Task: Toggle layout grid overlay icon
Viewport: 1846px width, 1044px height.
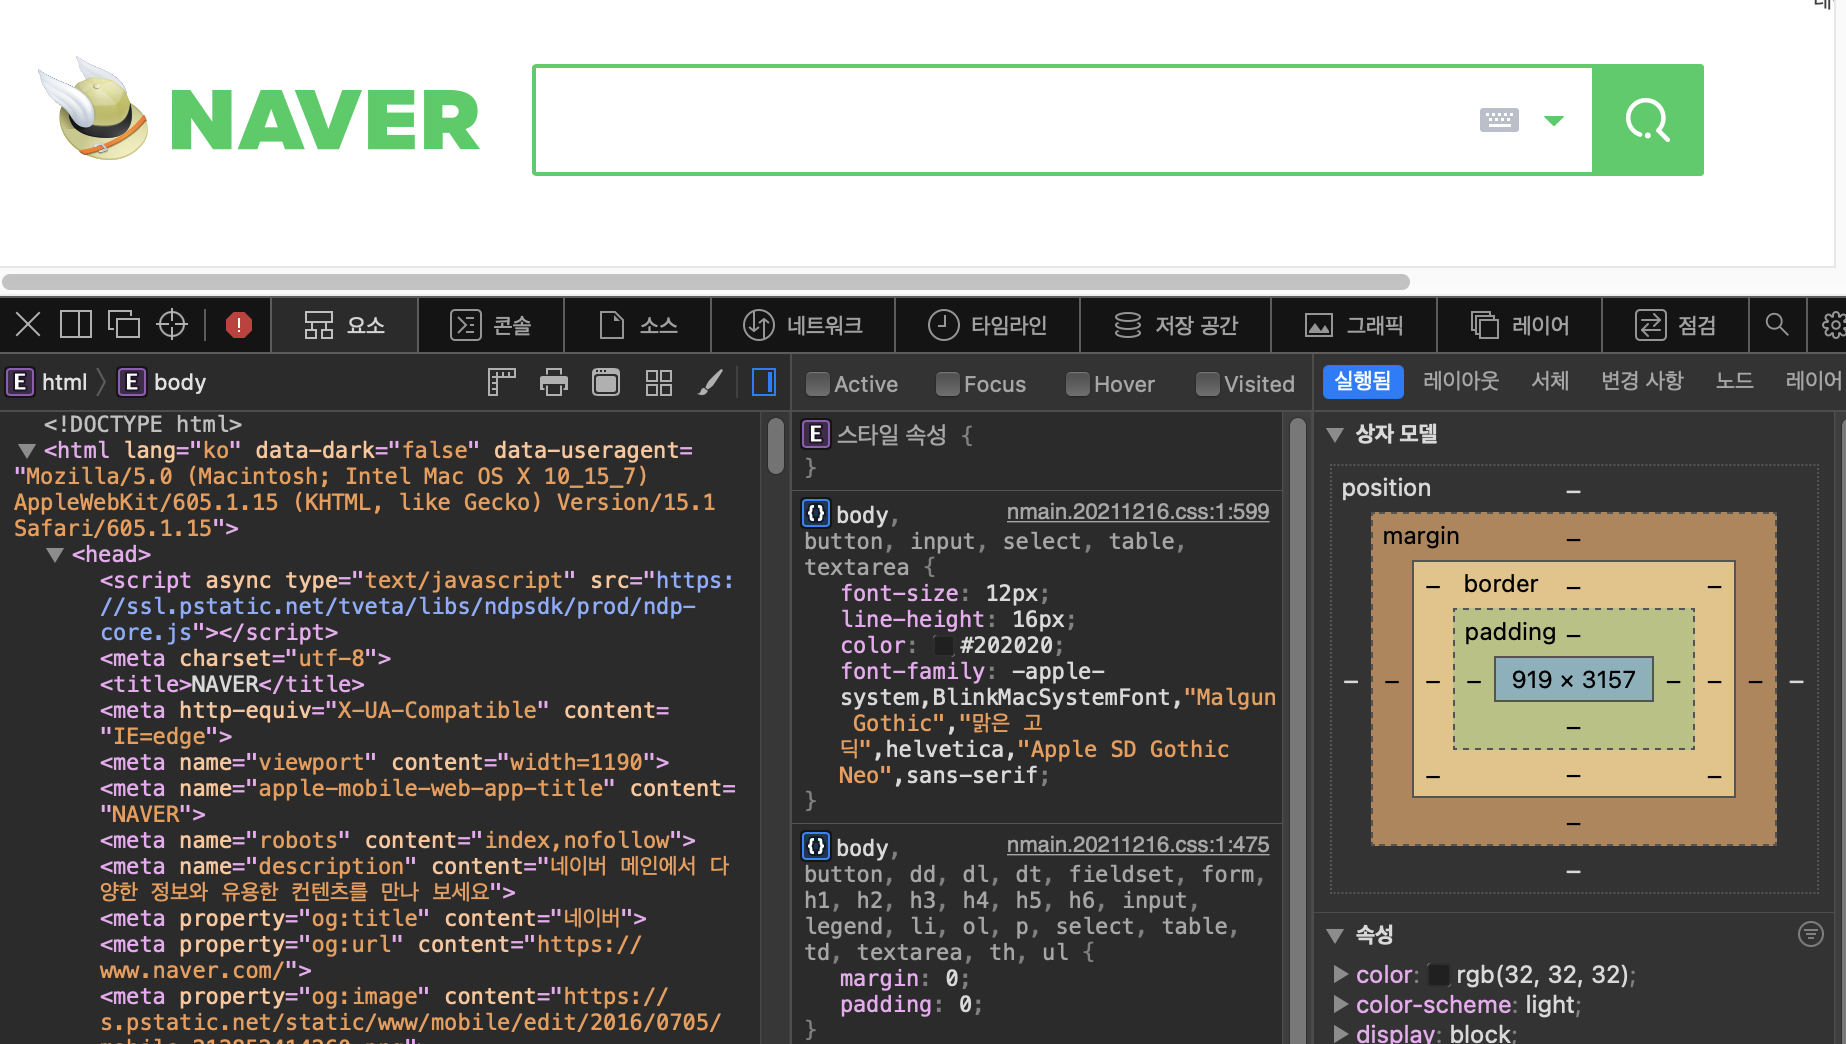Action: (x=658, y=382)
